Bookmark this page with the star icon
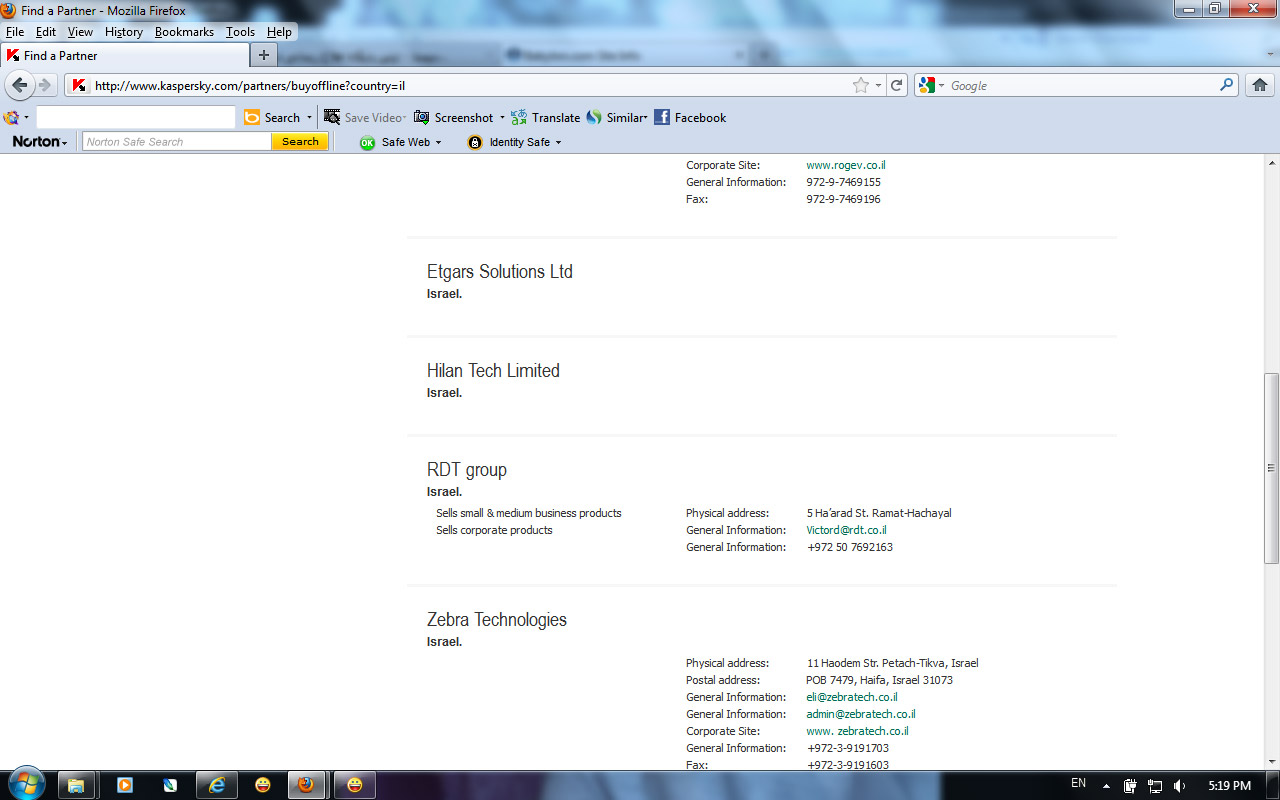This screenshot has height=800, width=1280. (x=861, y=86)
